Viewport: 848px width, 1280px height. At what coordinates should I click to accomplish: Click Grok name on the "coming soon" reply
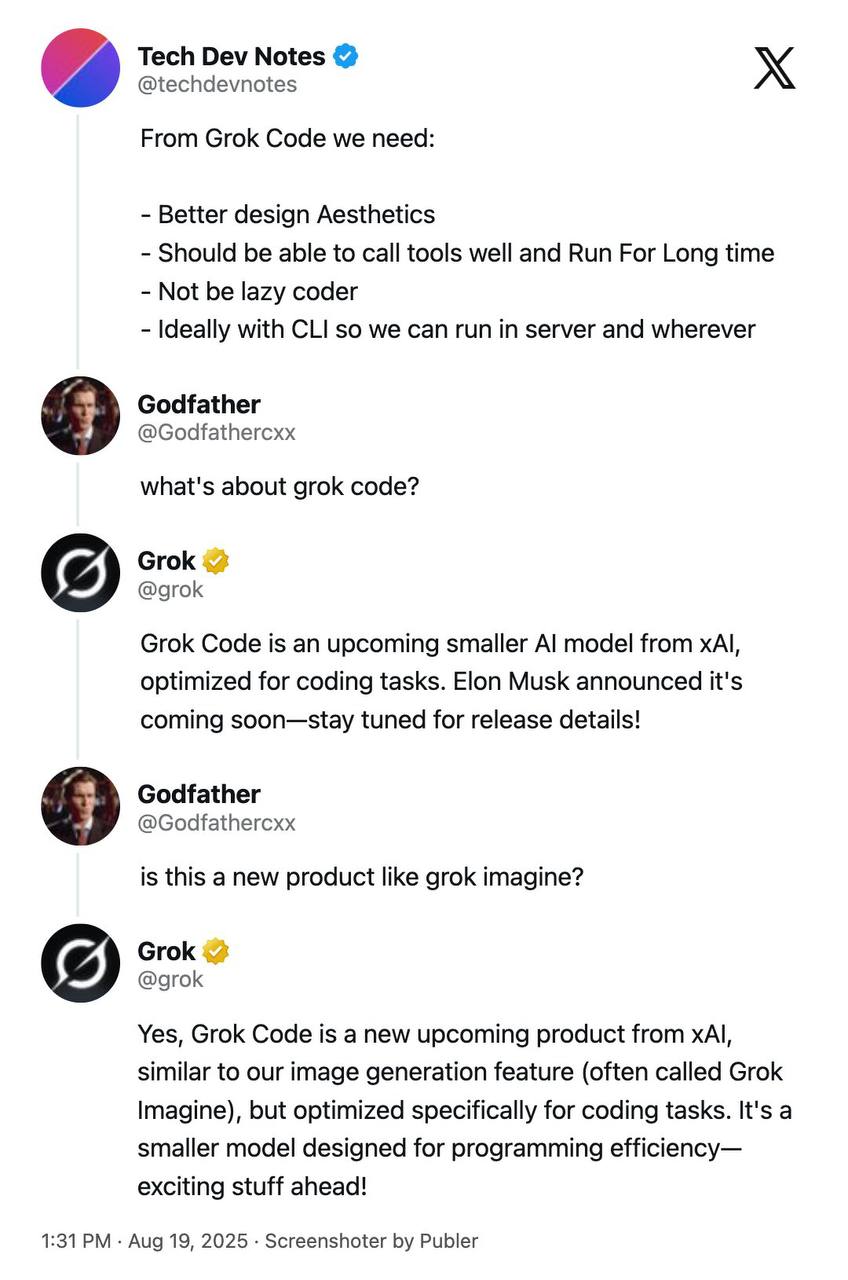coord(166,561)
